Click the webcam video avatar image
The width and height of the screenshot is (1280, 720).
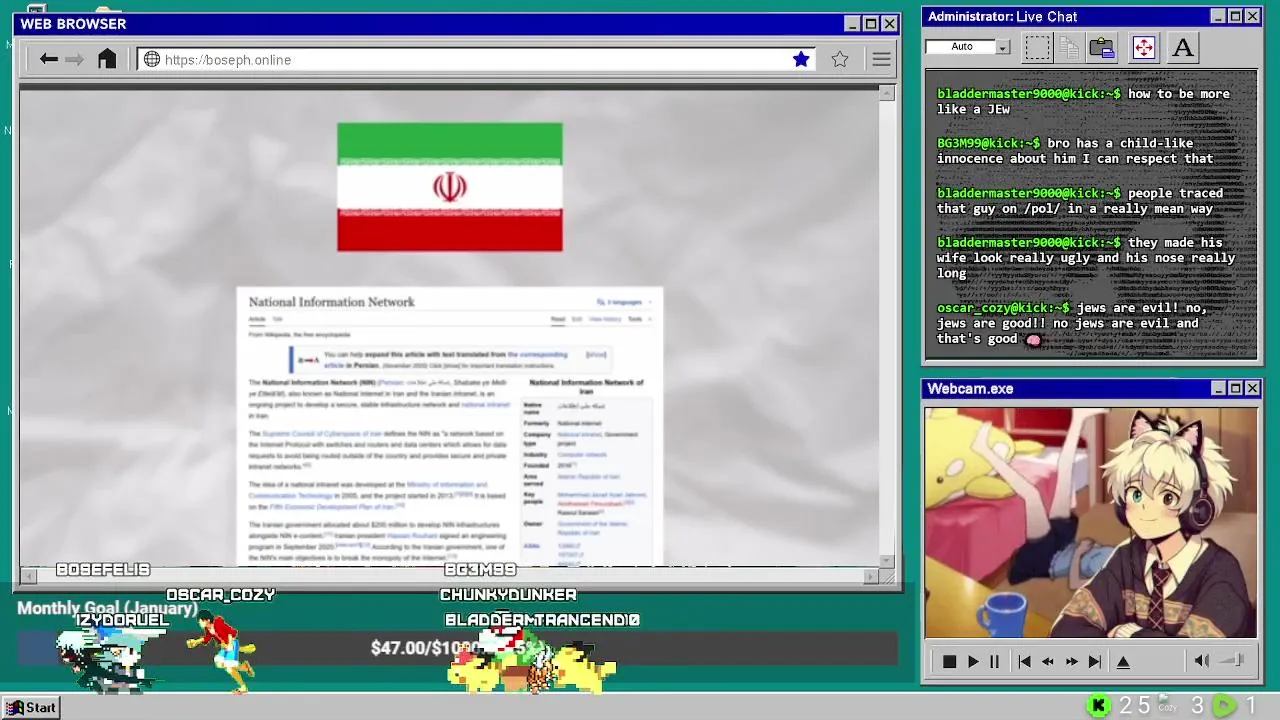(1091, 522)
